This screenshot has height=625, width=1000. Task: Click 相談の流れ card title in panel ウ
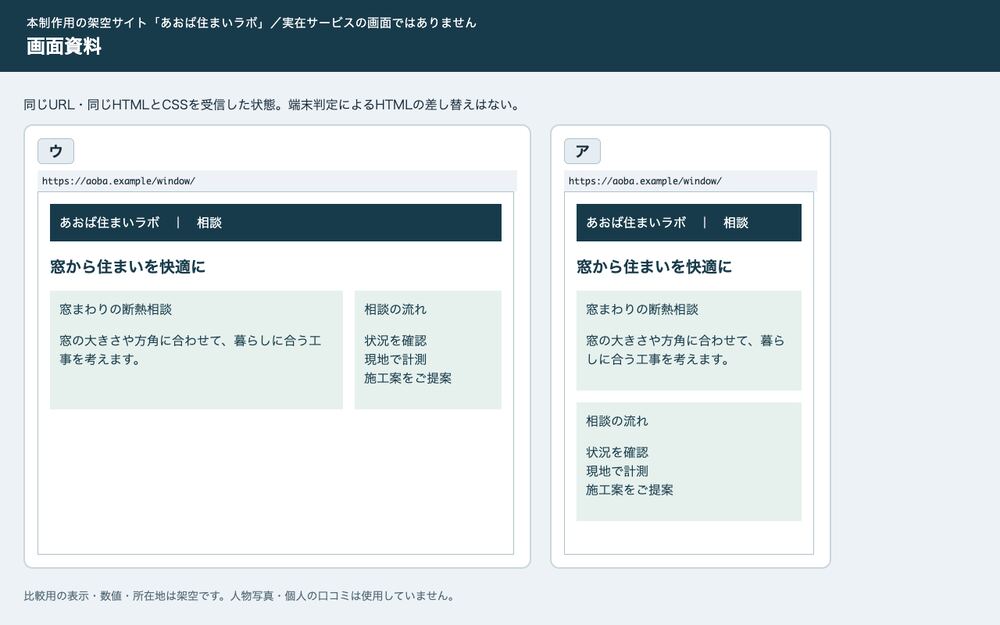pyautogui.click(x=395, y=309)
